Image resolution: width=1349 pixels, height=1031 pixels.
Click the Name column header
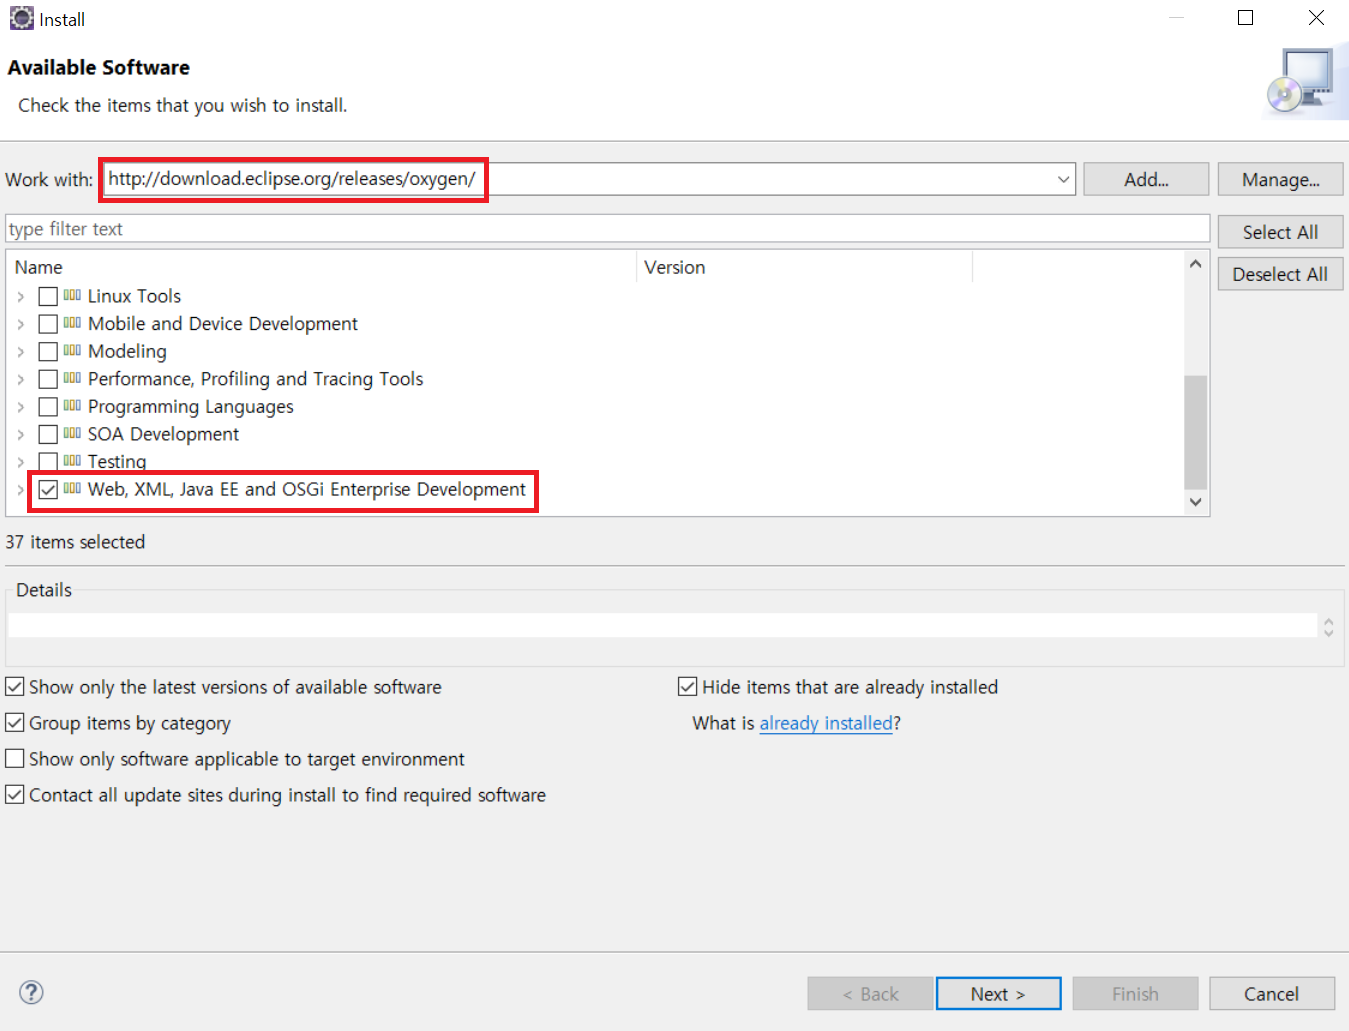click(321, 267)
